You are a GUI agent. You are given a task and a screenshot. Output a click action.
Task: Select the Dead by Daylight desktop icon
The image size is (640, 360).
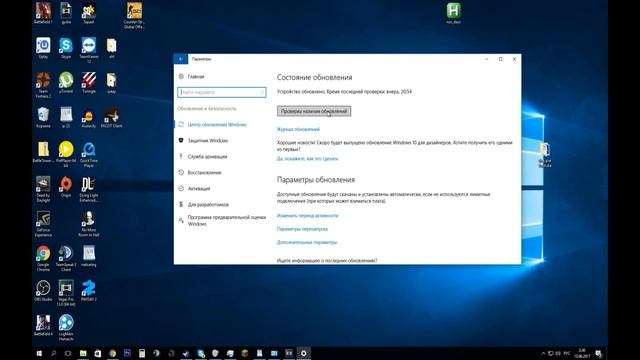click(43, 189)
